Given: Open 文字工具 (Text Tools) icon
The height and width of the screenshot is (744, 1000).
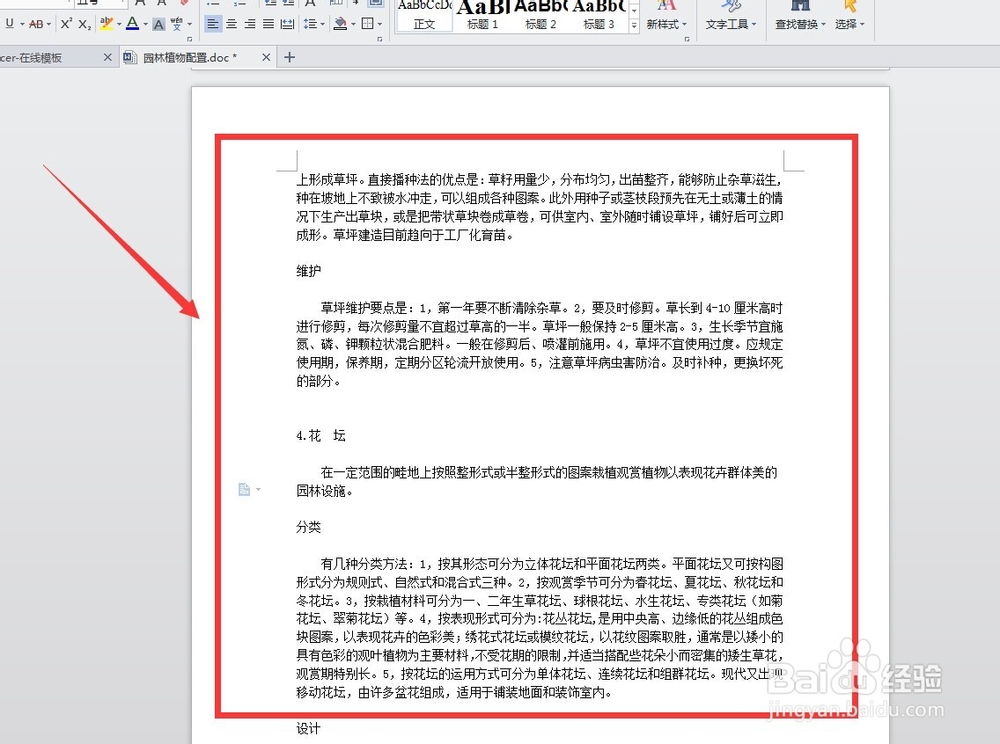Looking at the screenshot, I should click(731, 15).
